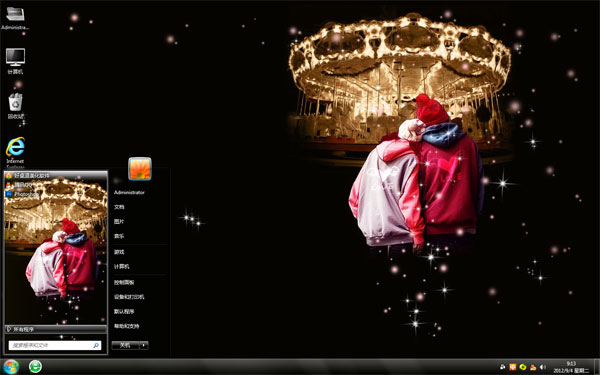Image resolution: width=600 pixels, height=375 pixels.
Task: Click the green circular tray icon
Action: [523, 367]
